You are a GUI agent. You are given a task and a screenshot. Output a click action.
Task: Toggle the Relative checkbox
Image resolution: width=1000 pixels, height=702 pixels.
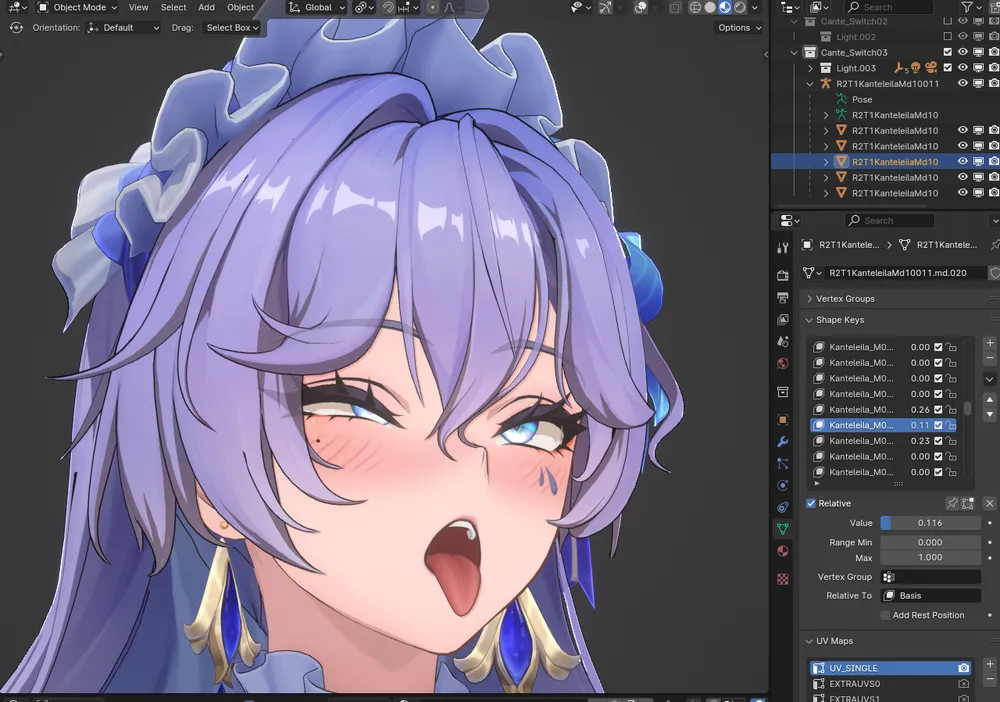811,503
